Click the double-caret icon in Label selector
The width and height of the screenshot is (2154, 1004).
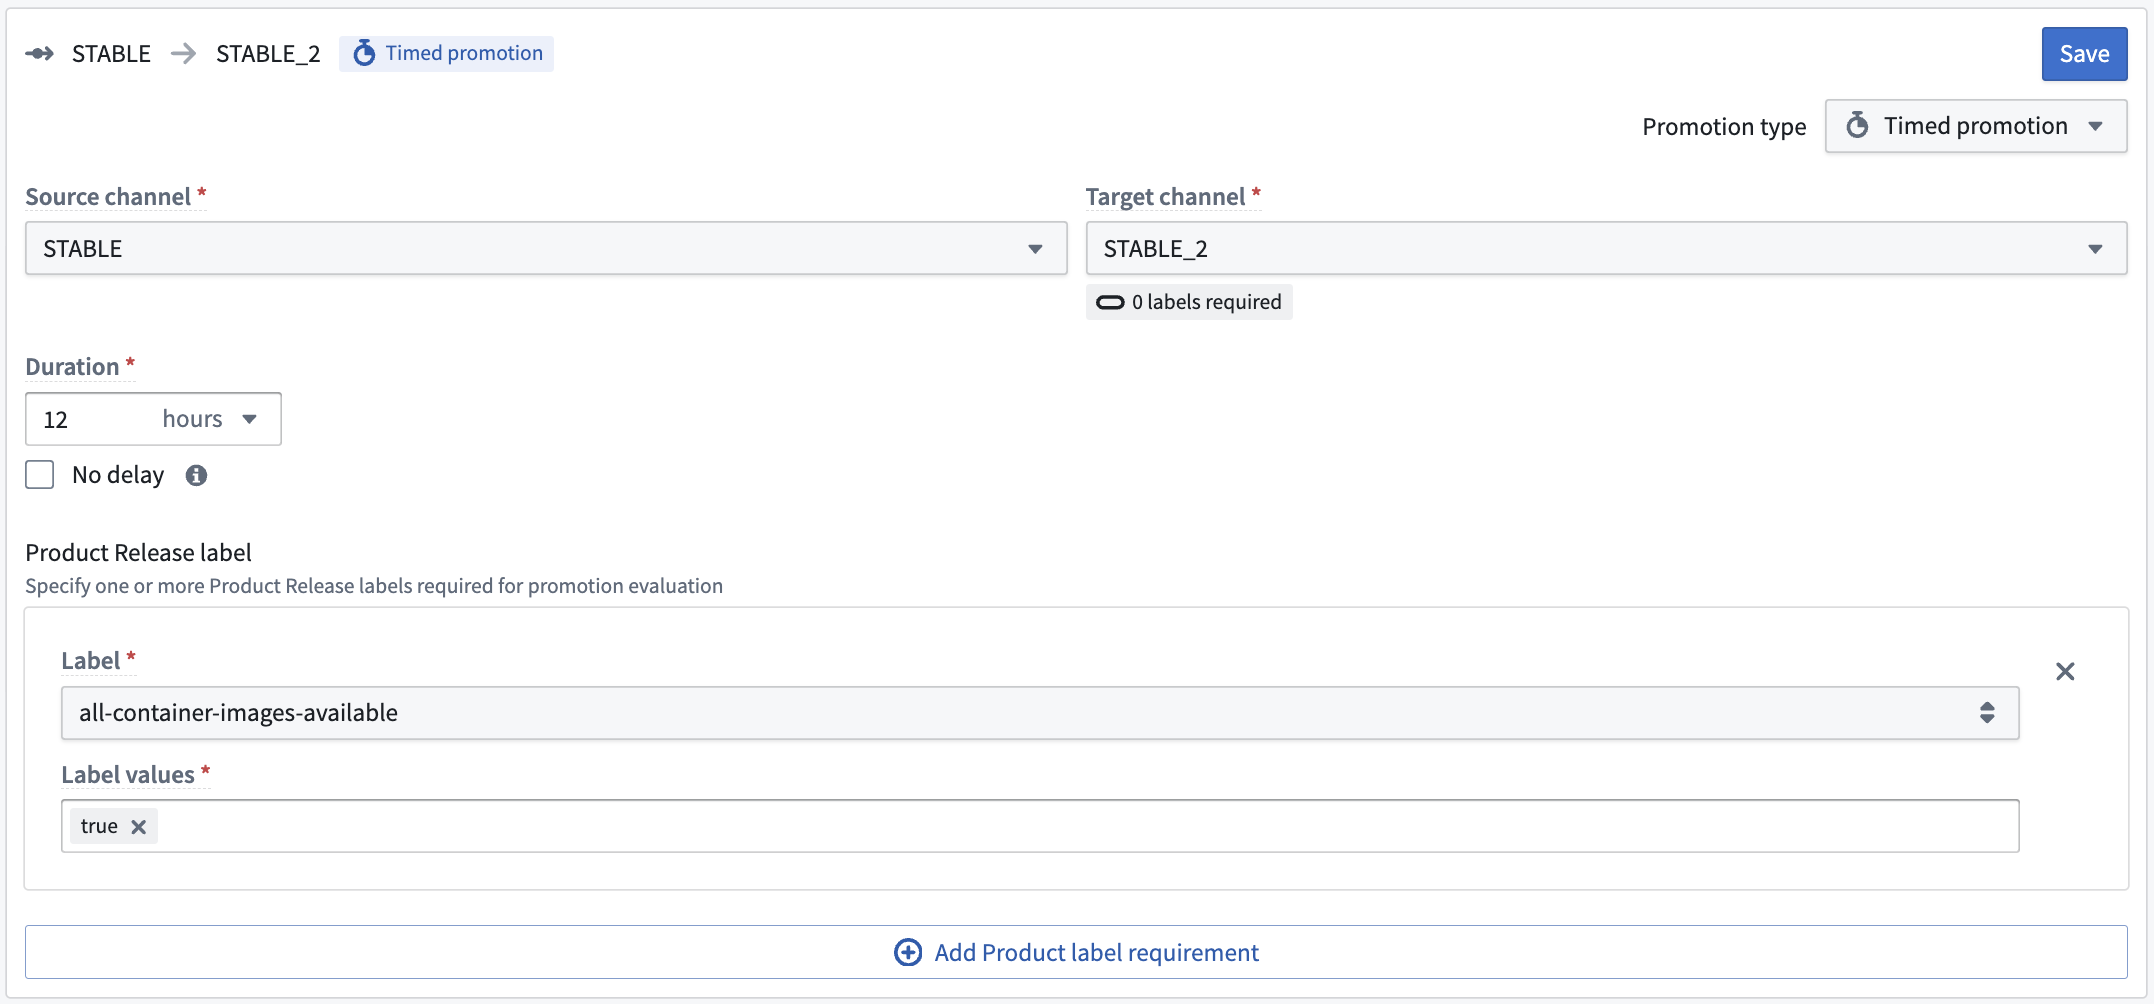(1987, 713)
